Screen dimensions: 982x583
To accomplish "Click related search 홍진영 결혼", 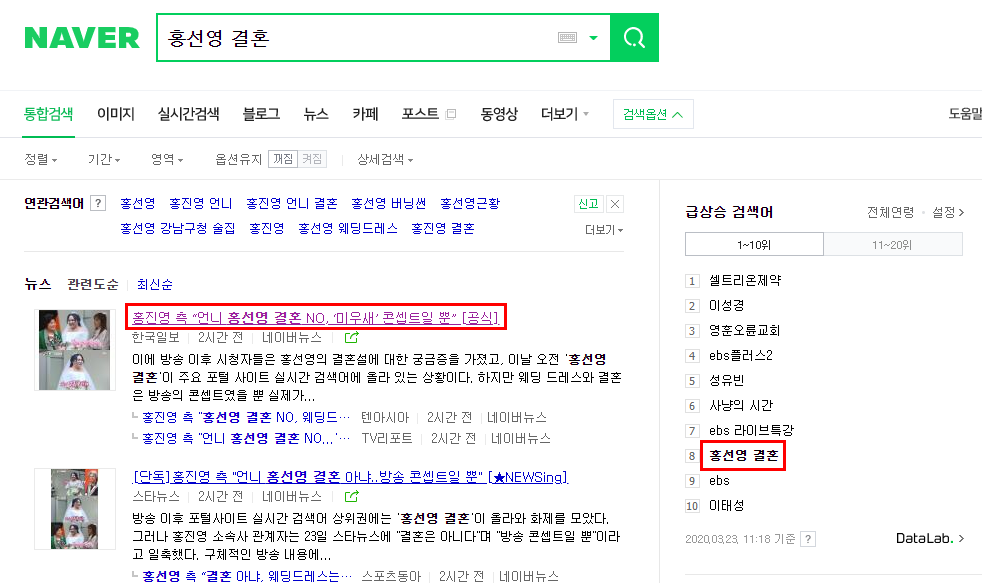I will coord(443,229).
